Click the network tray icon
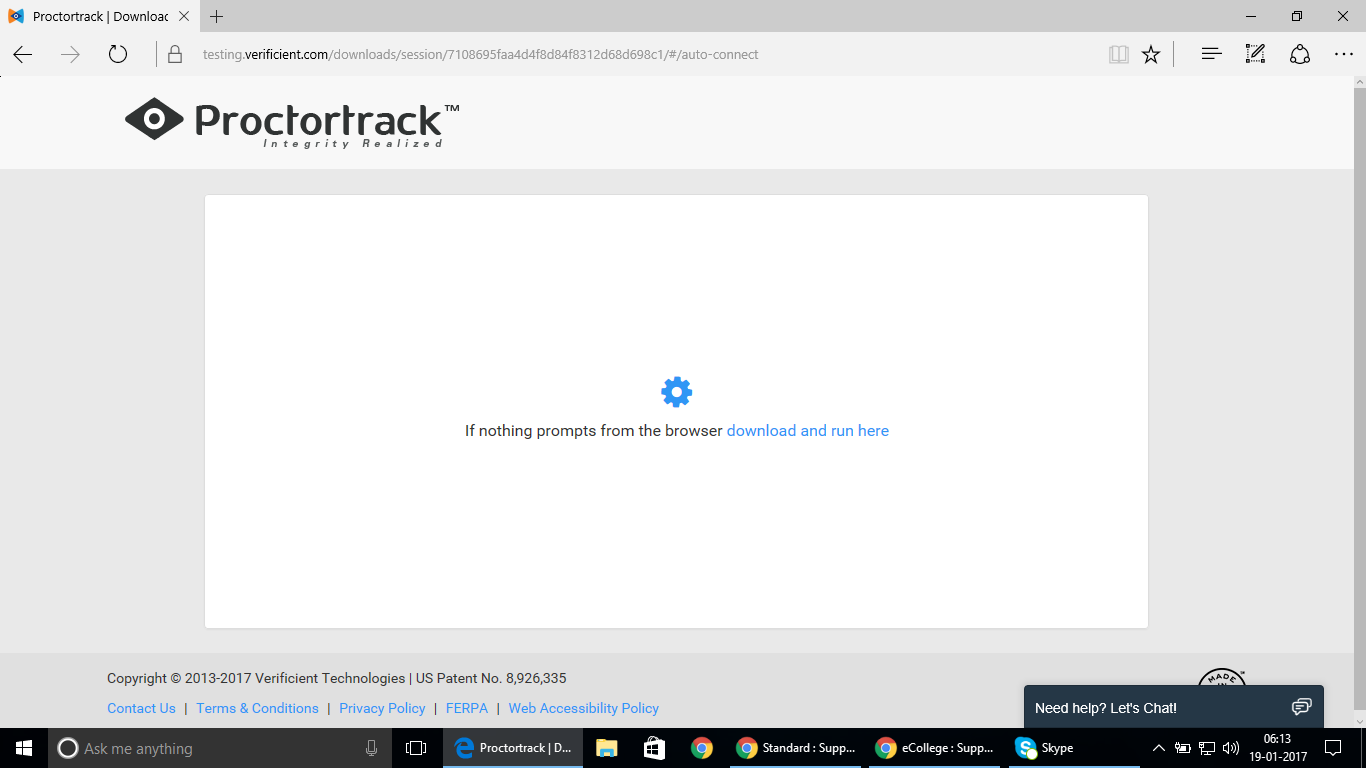 click(1207, 748)
